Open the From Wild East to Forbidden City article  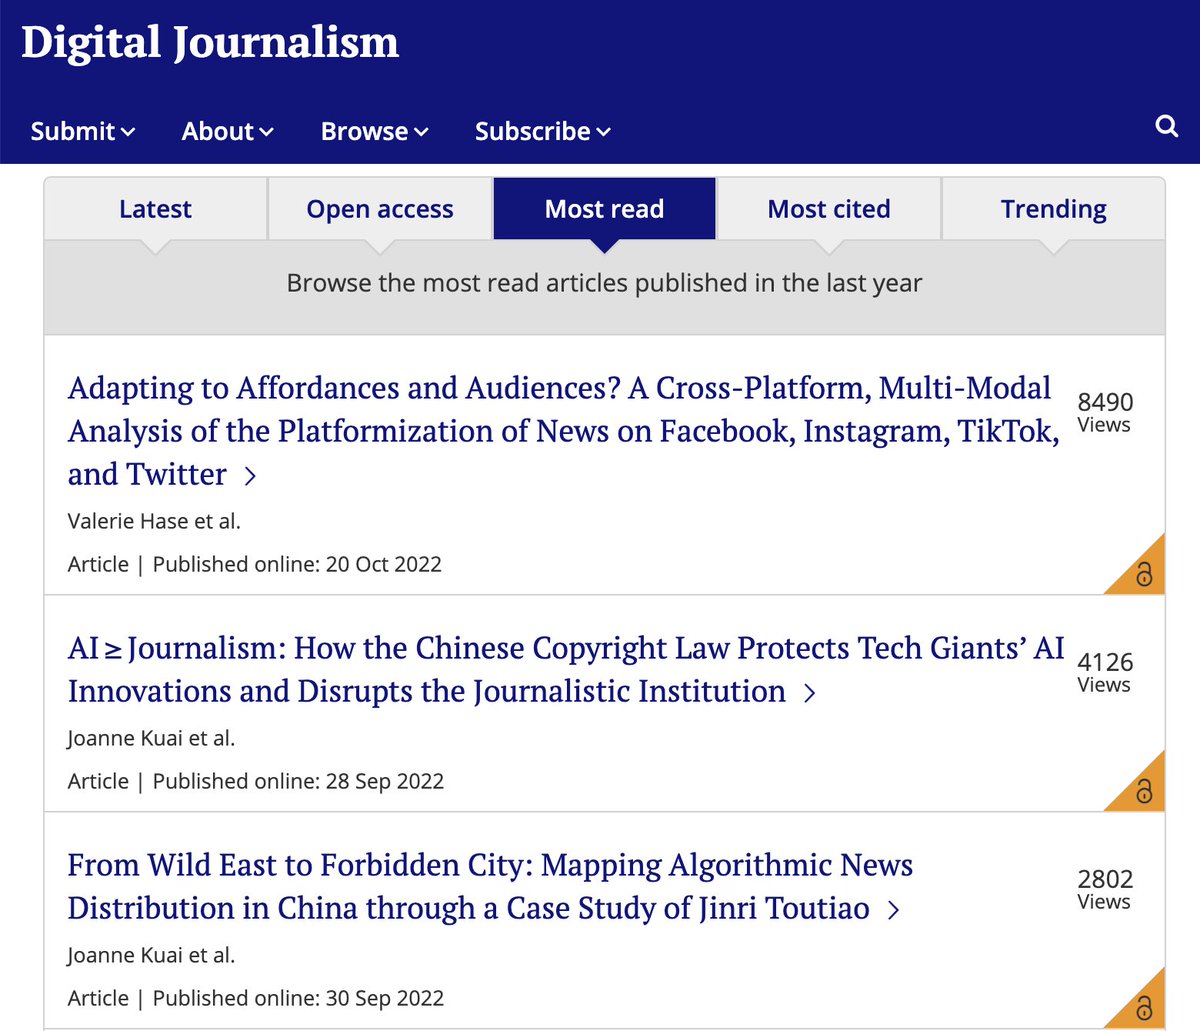coord(490,886)
